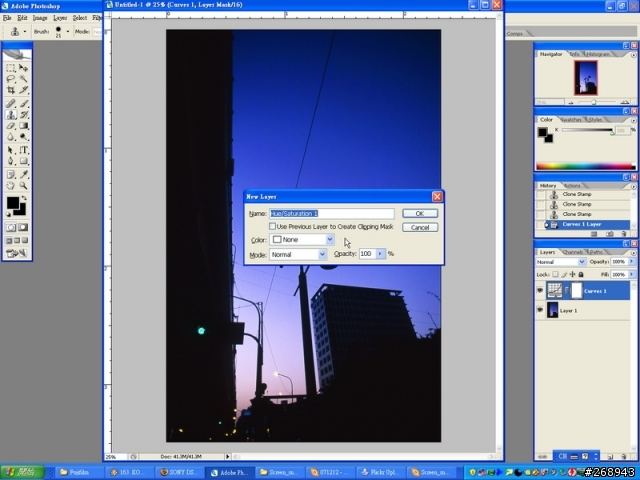This screenshot has height=480, width=640.
Task: Switch to Standard editing mode
Action: pyautogui.click(x=11, y=227)
